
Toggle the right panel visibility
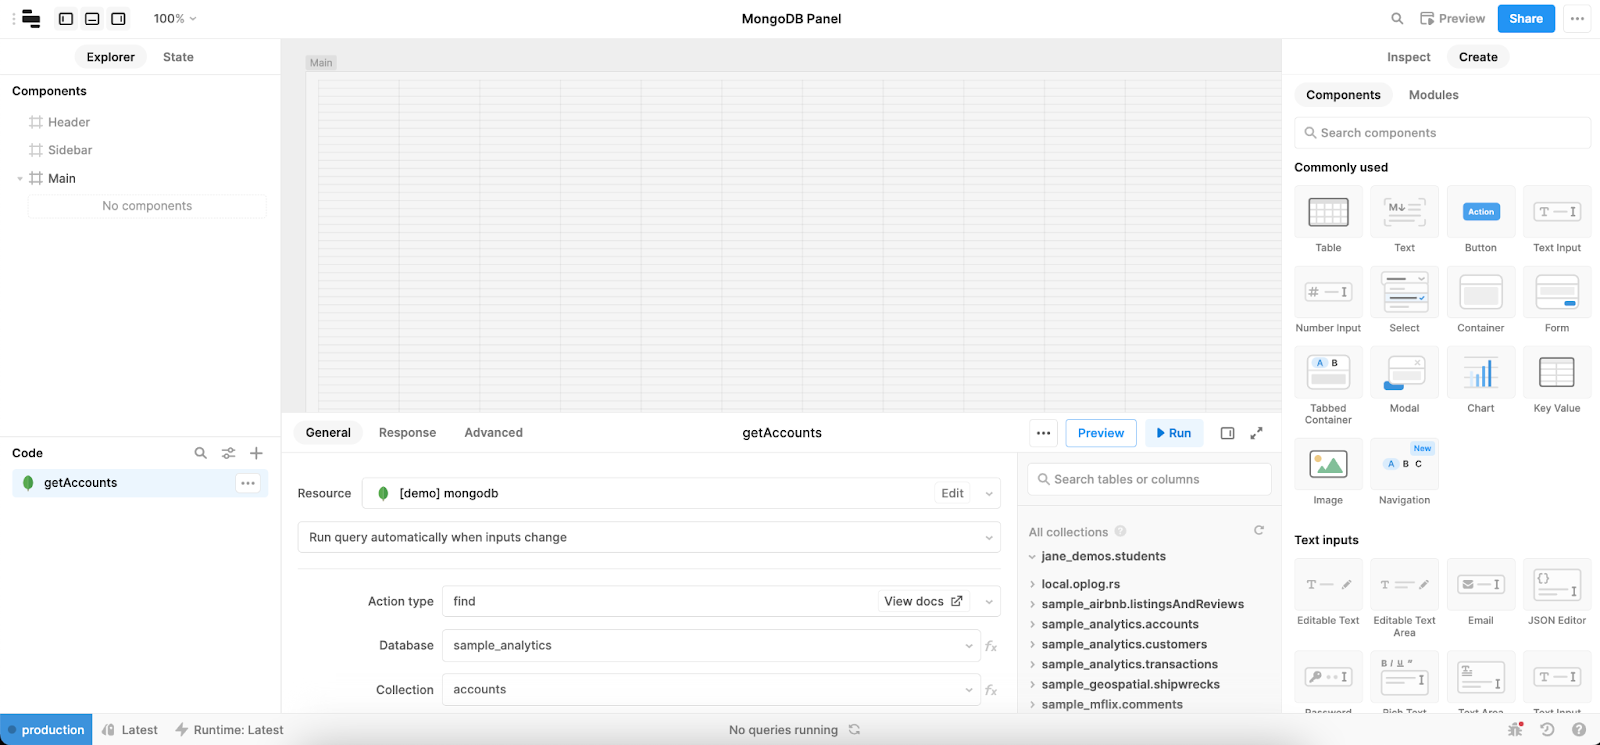coord(118,18)
